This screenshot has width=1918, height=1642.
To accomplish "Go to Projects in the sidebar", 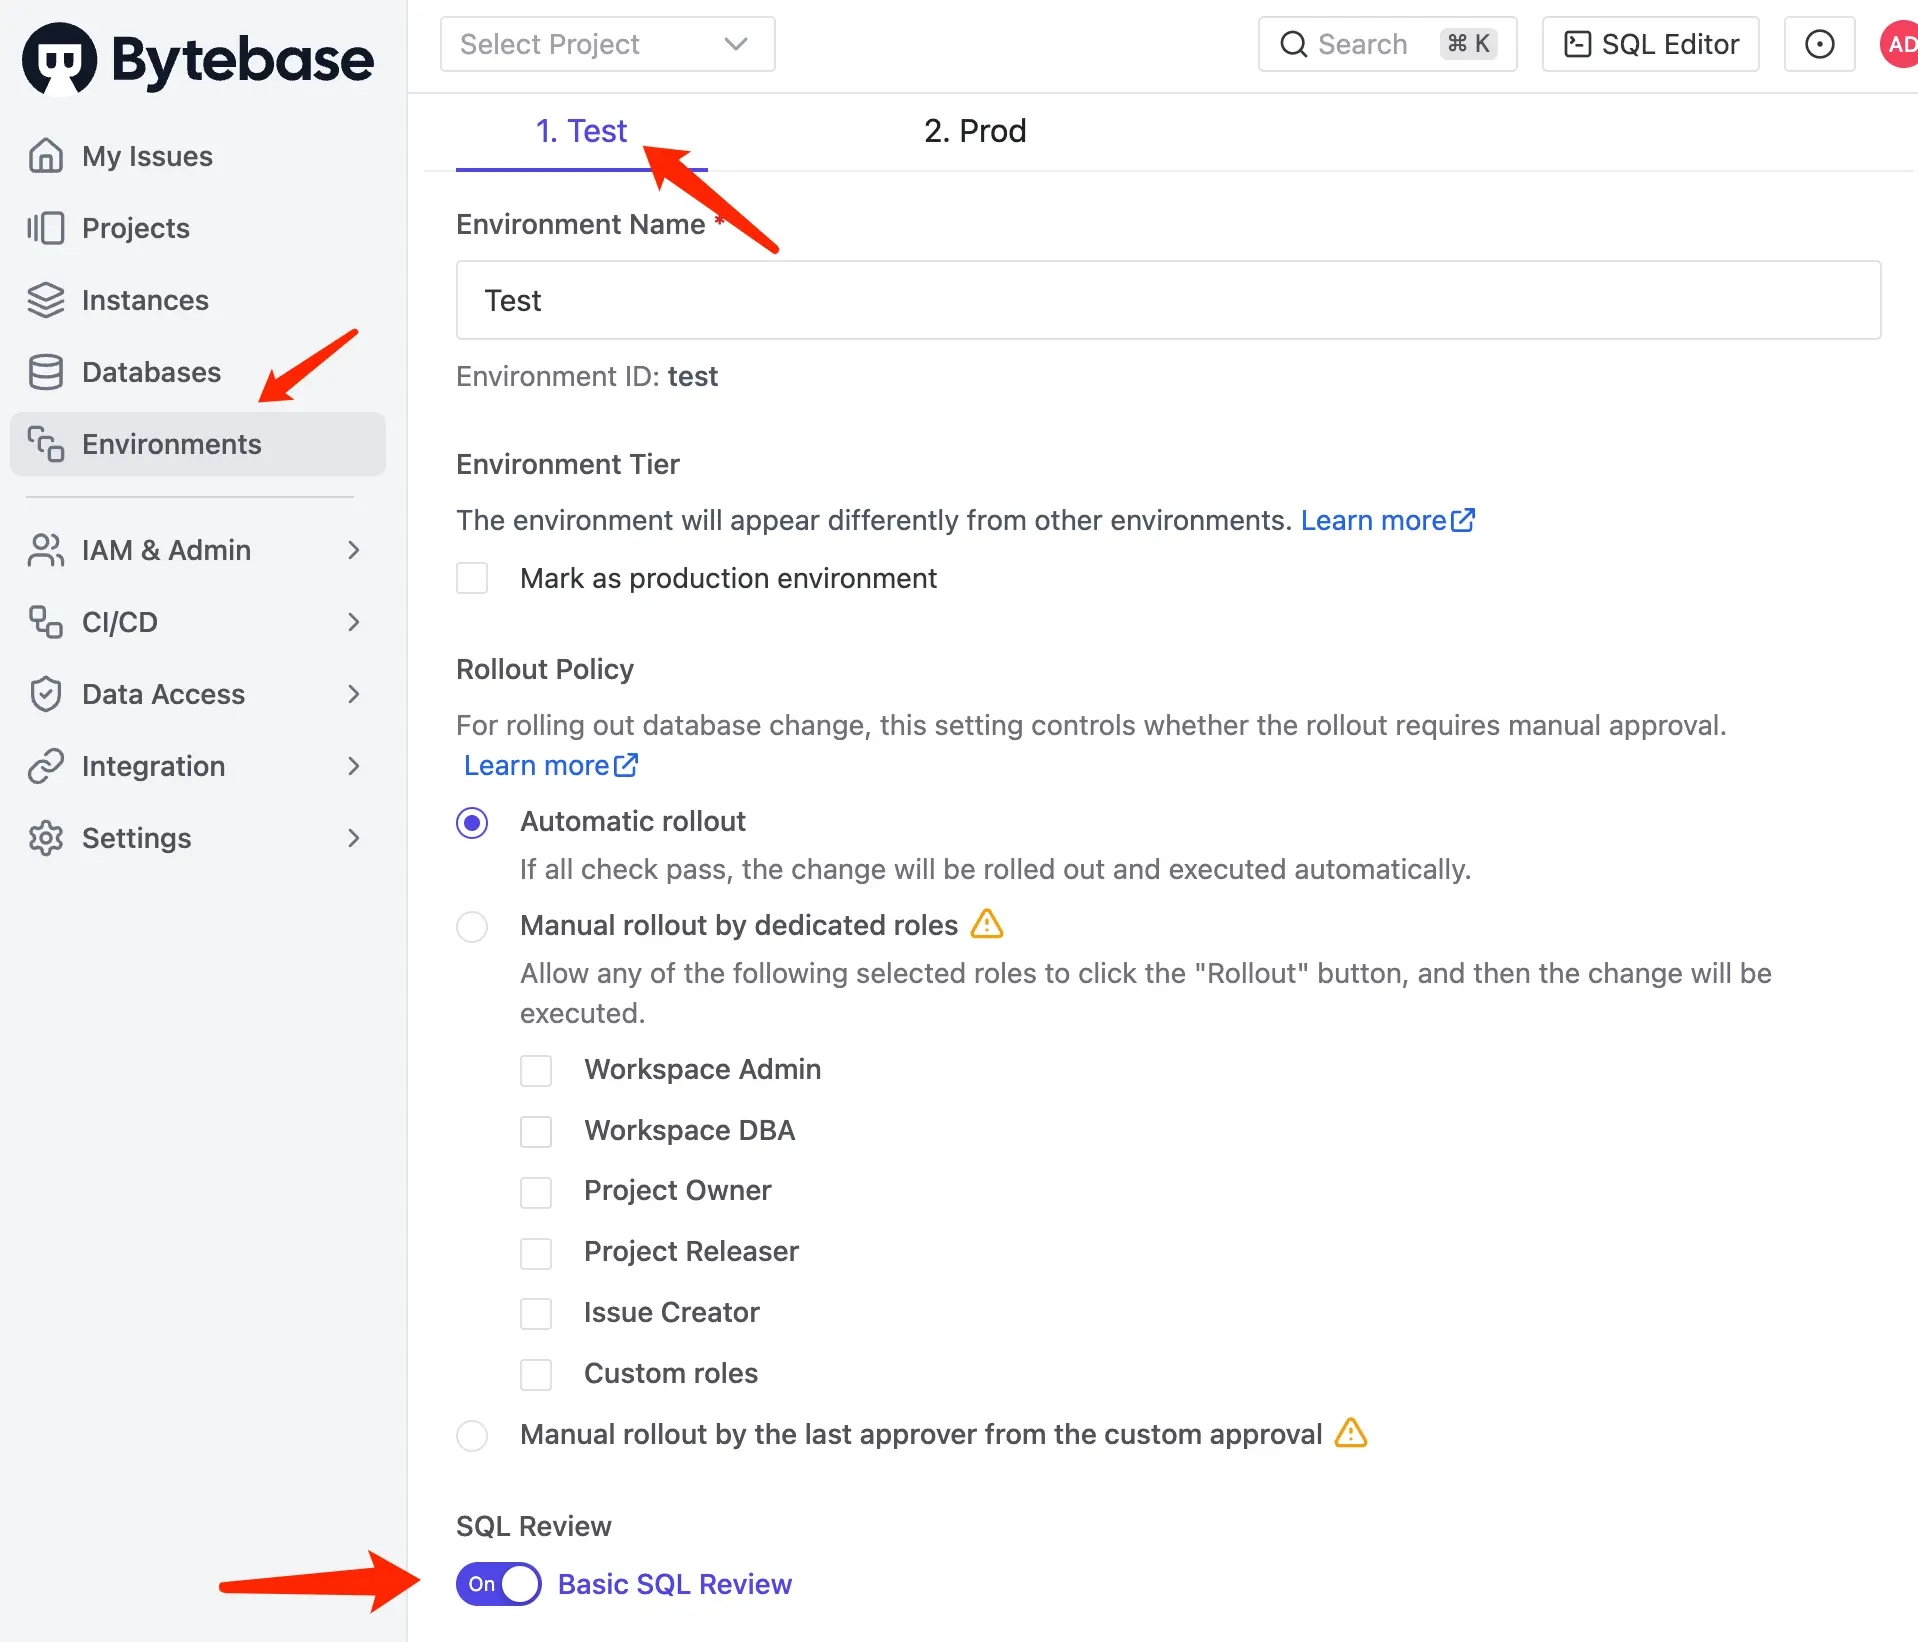I will 198,228.
